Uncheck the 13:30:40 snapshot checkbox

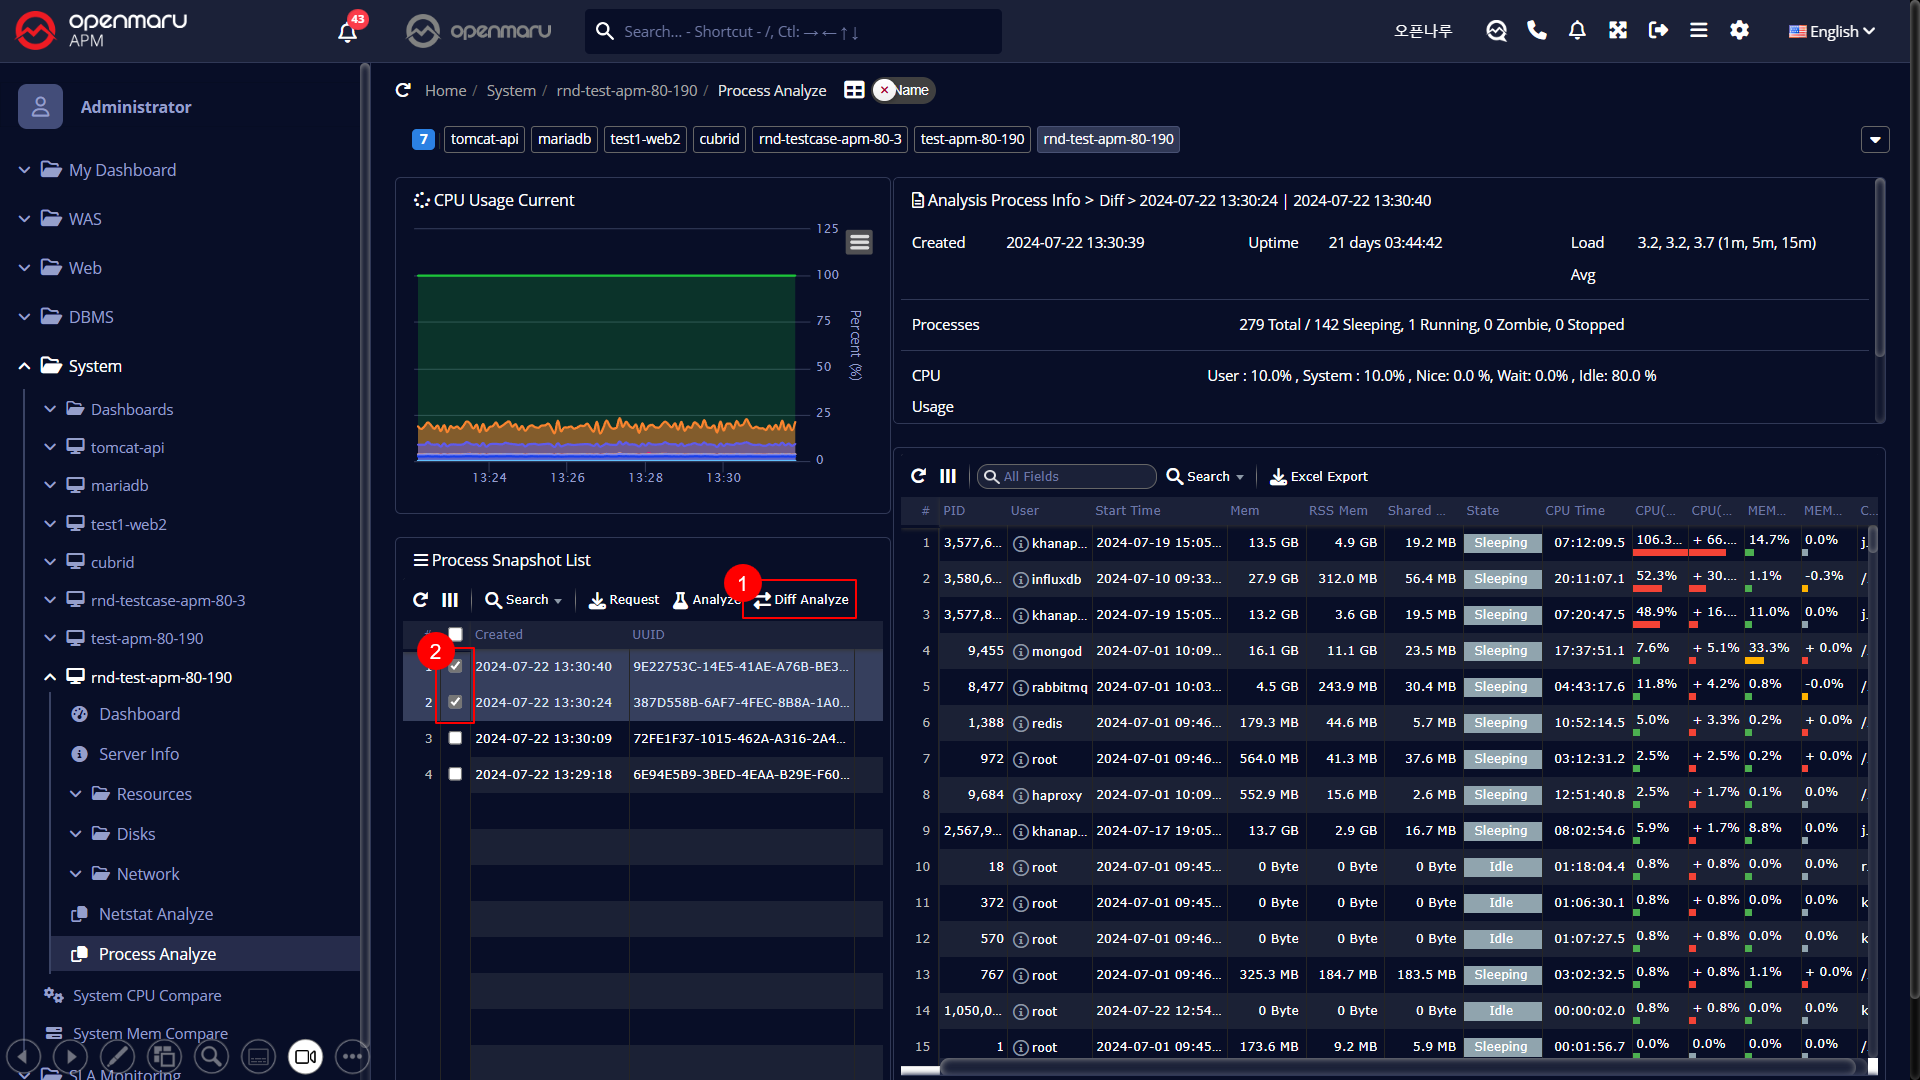click(x=455, y=666)
